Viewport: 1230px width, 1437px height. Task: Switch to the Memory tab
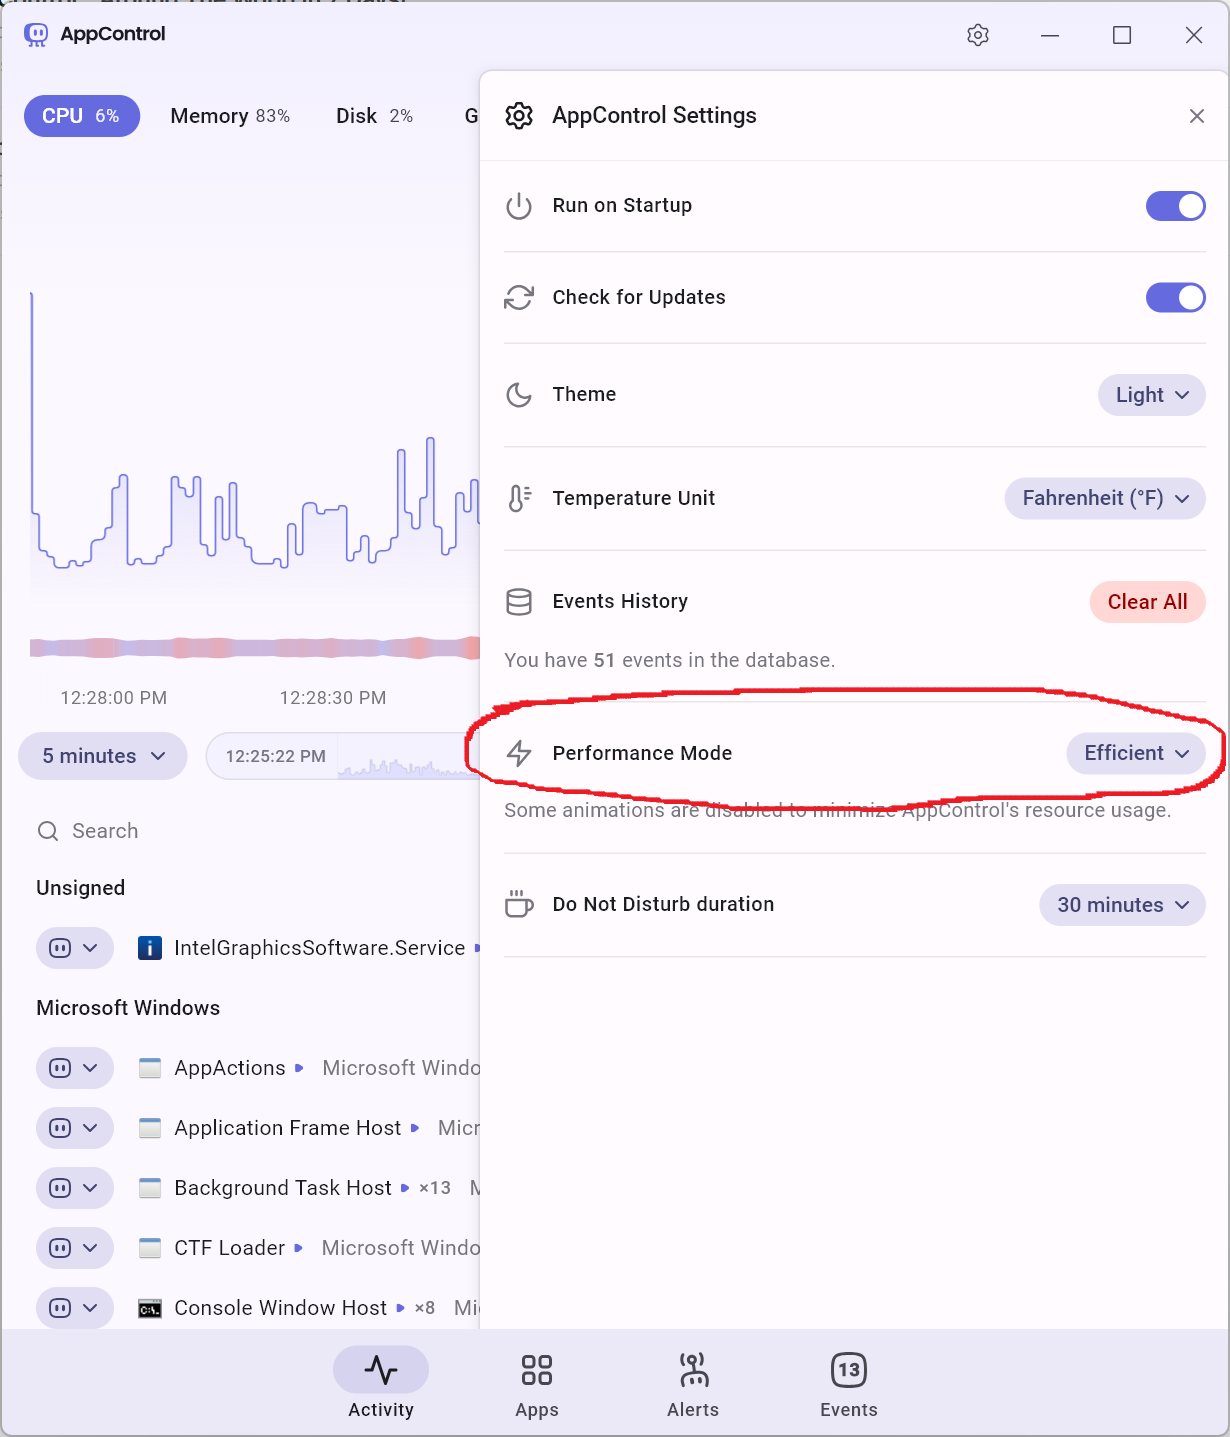[229, 116]
